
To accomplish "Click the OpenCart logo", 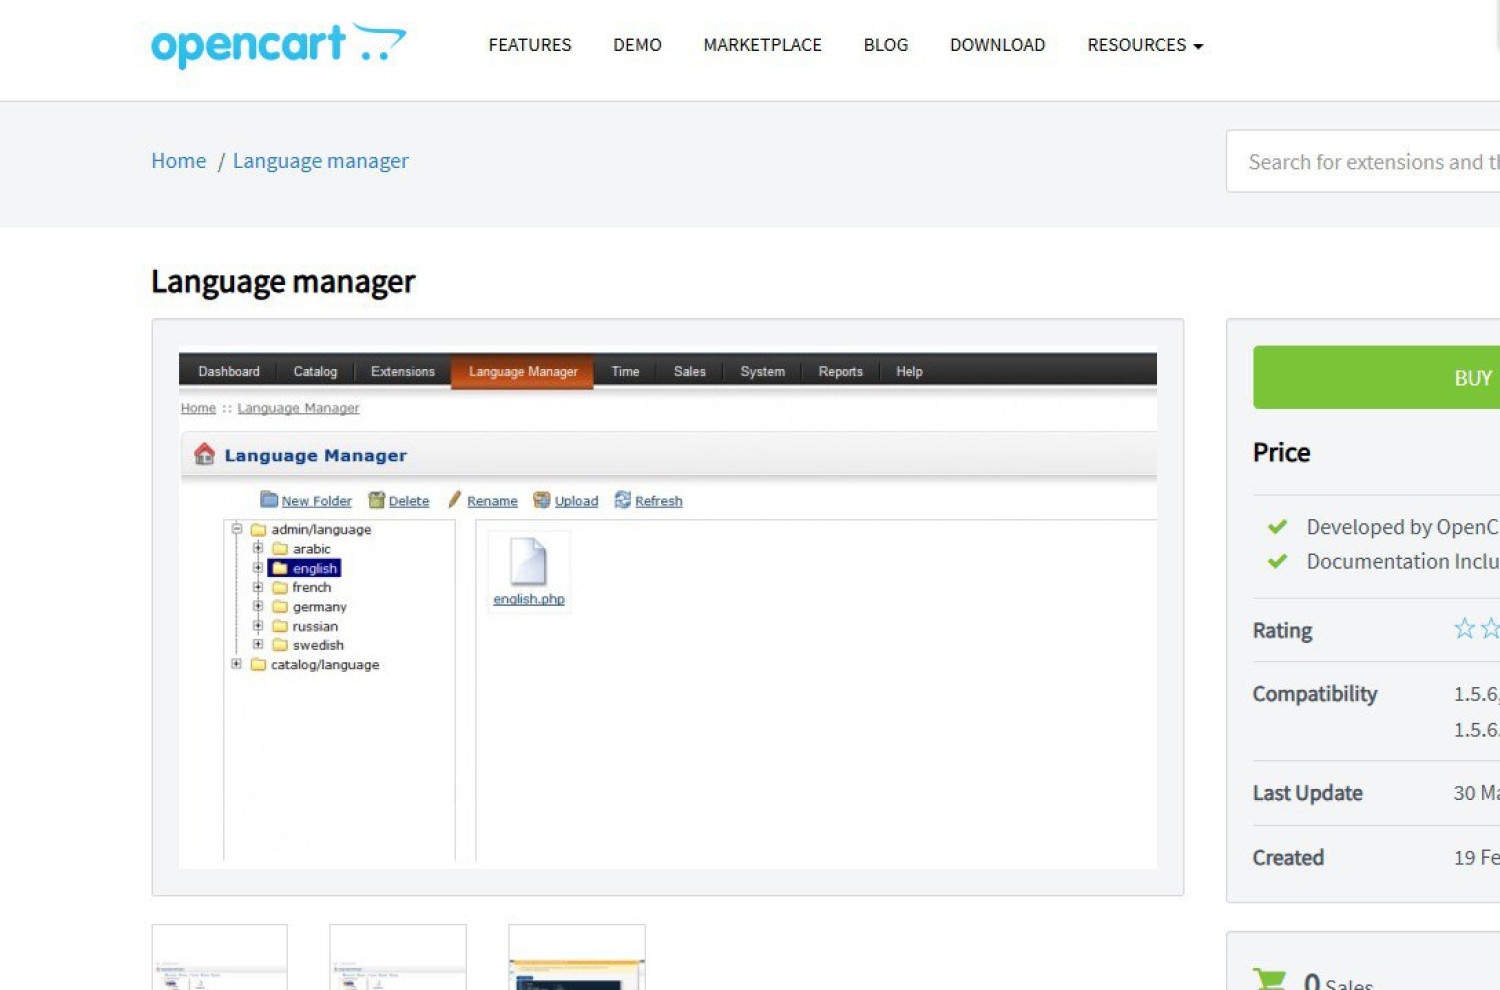I will coord(278,45).
